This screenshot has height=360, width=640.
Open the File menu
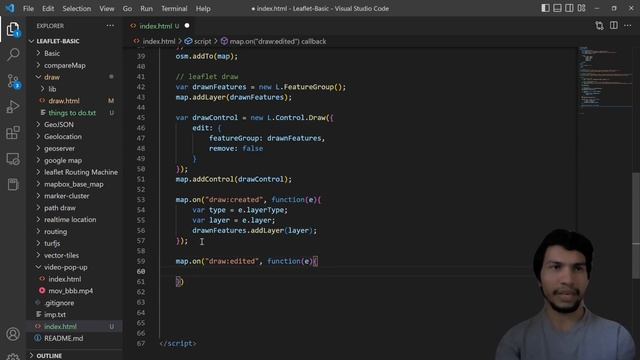(28, 8)
